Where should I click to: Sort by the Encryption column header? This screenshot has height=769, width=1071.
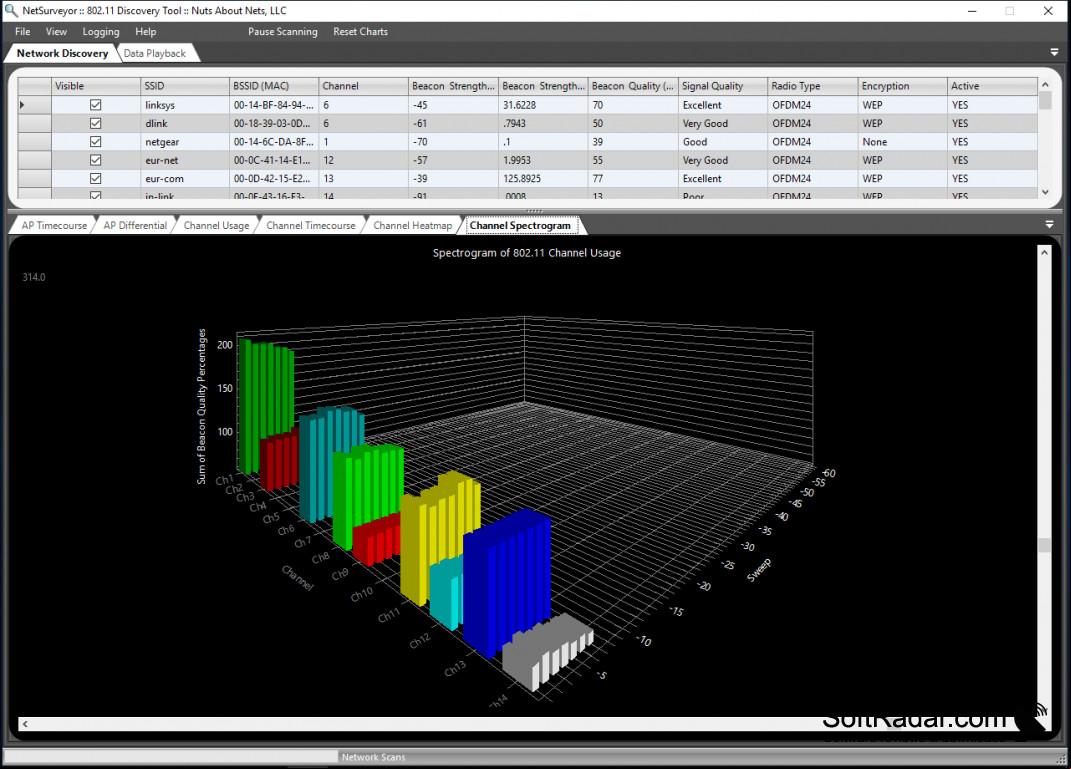(x=902, y=86)
